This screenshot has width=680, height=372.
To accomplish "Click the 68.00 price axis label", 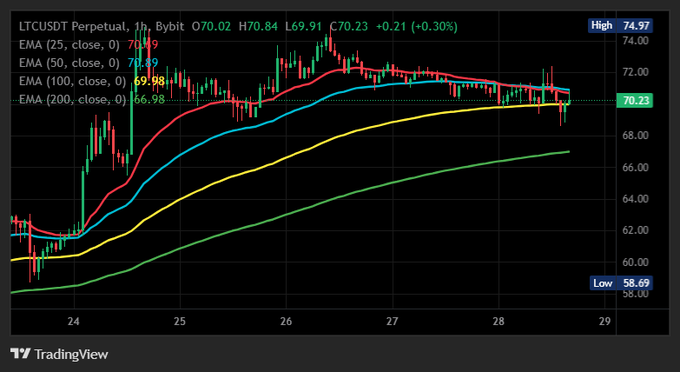I will (x=636, y=136).
